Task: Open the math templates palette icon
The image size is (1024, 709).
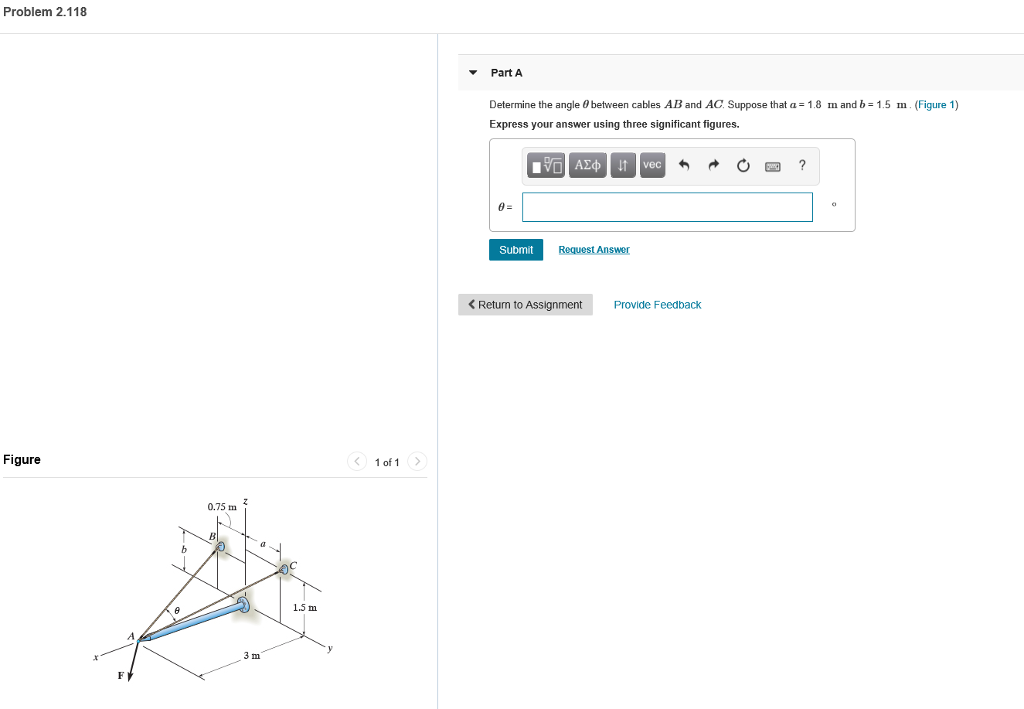Action: 546,165
